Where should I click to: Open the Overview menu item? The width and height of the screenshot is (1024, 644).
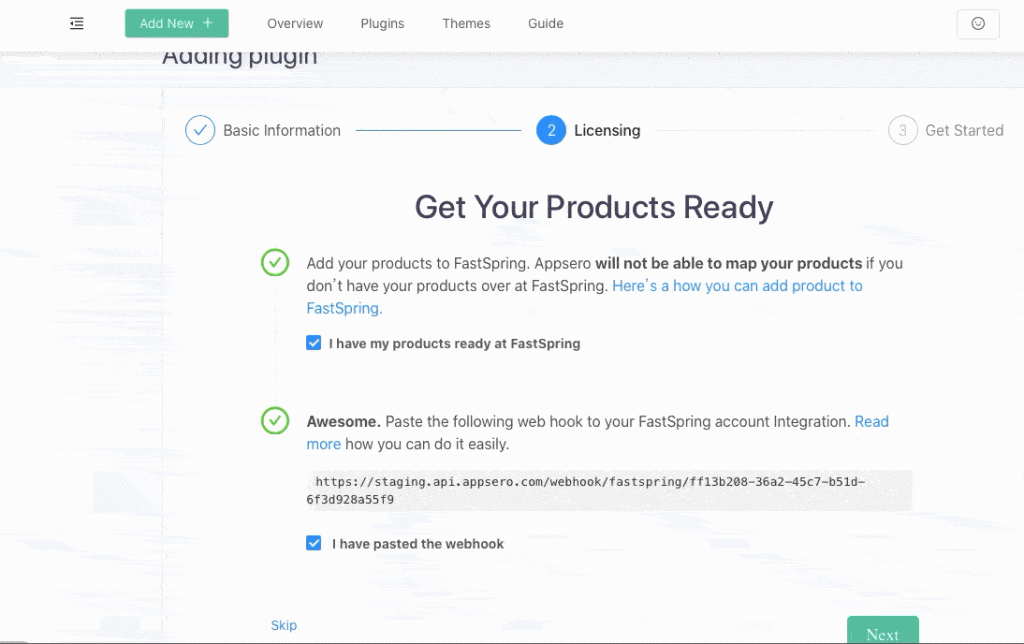(295, 24)
